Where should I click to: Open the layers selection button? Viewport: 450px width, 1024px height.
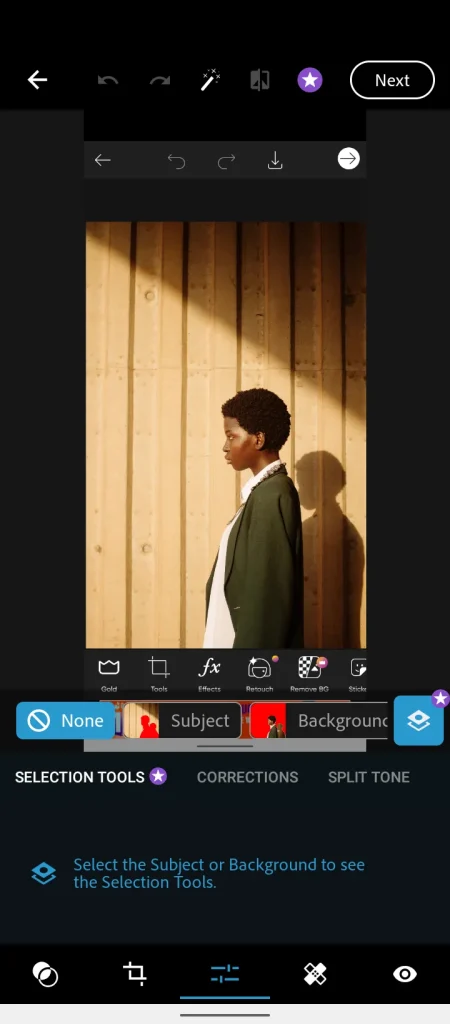point(419,720)
